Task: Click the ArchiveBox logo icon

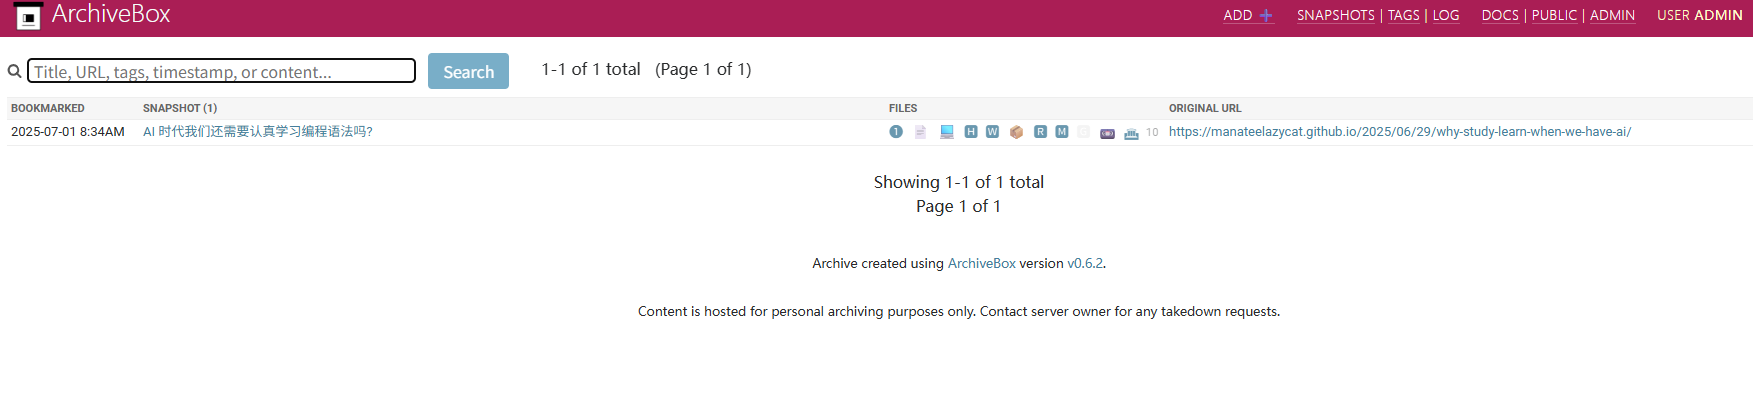Action: pyautogui.click(x=28, y=16)
